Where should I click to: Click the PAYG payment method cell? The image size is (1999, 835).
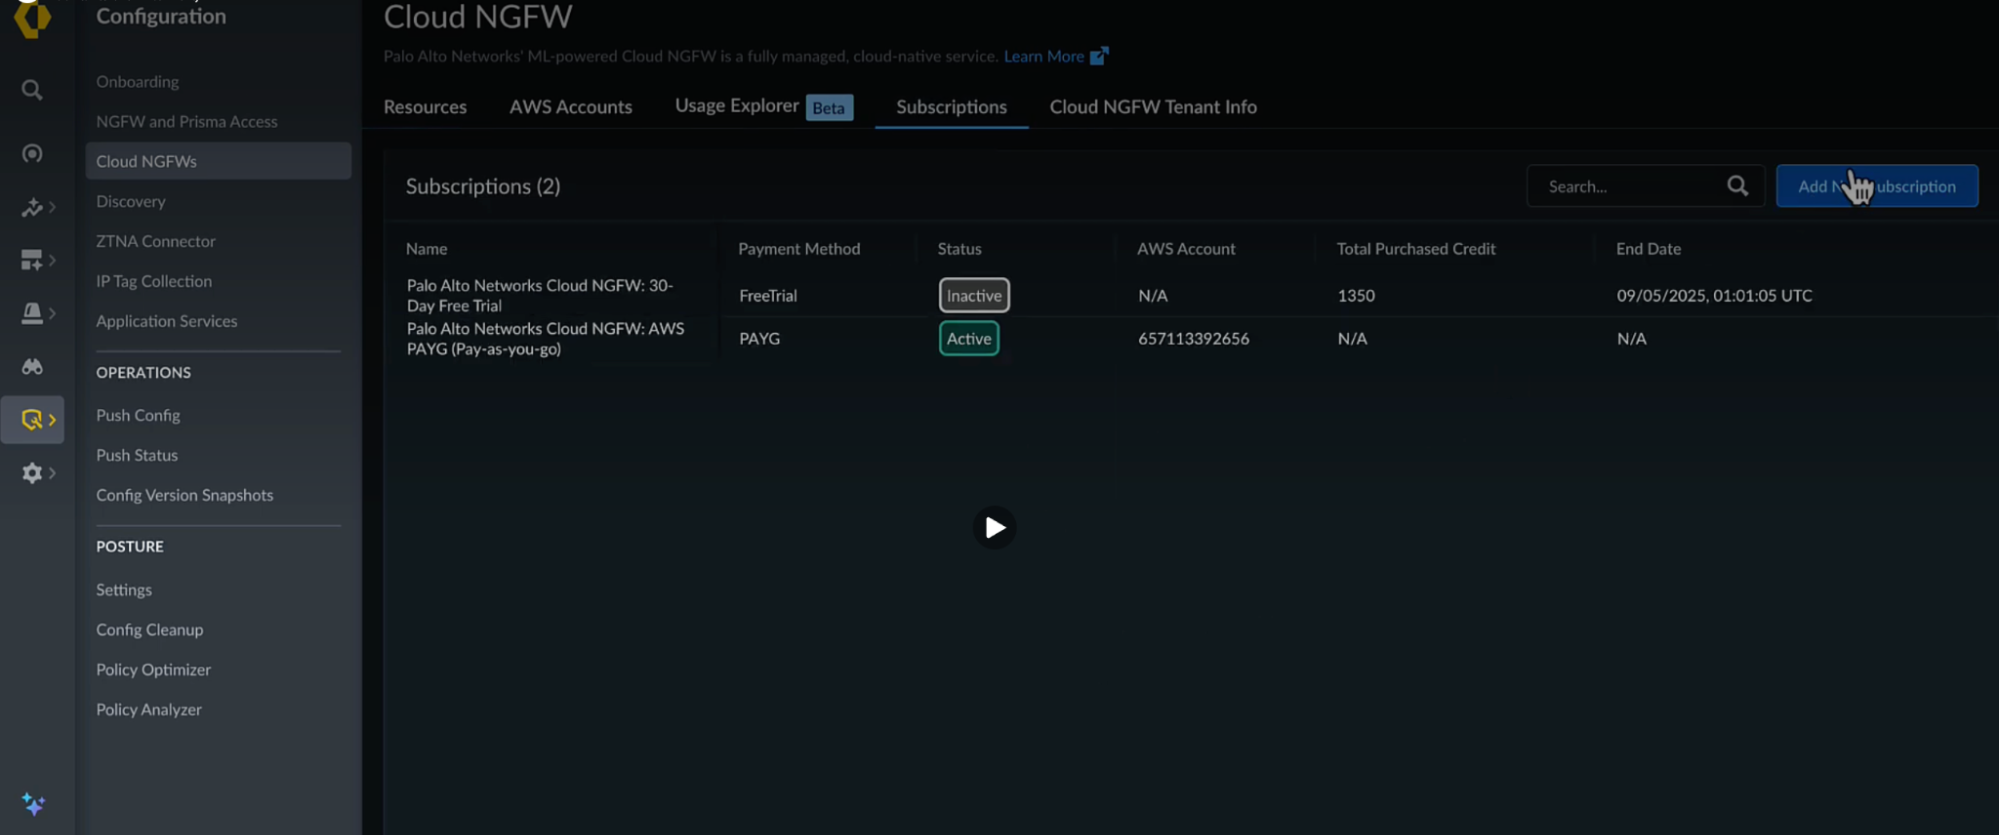[x=759, y=339]
